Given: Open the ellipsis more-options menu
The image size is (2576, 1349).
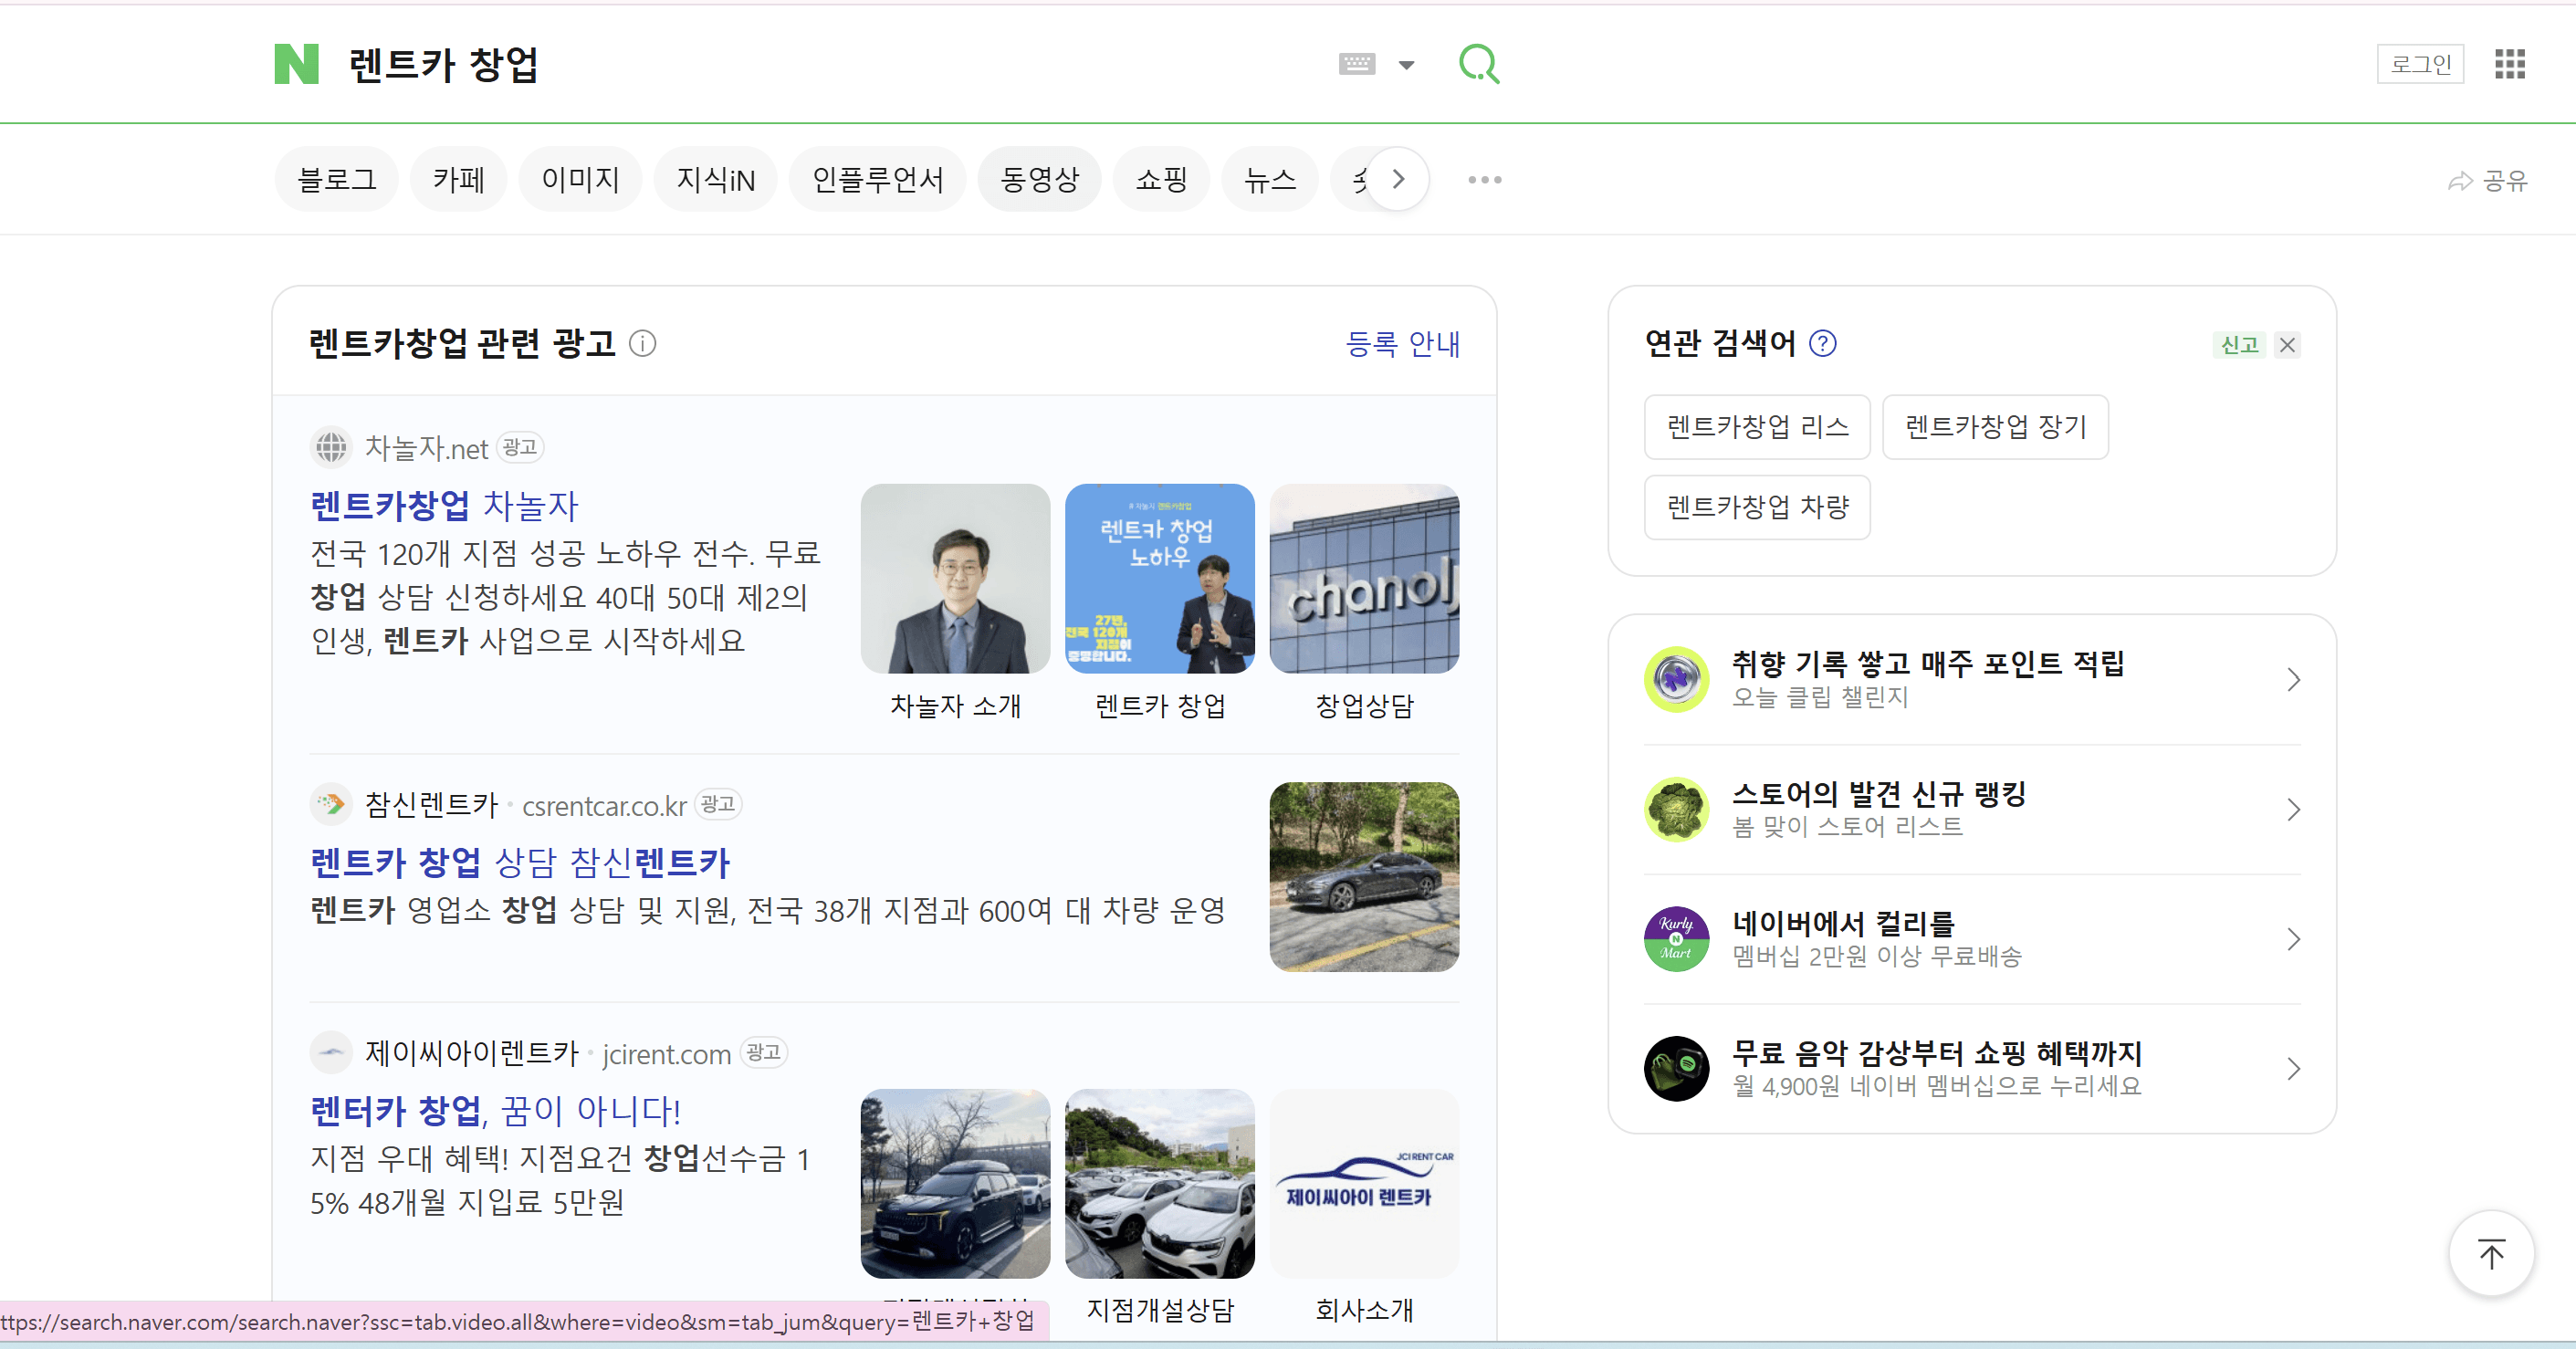Looking at the screenshot, I should tap(1483, 179).
